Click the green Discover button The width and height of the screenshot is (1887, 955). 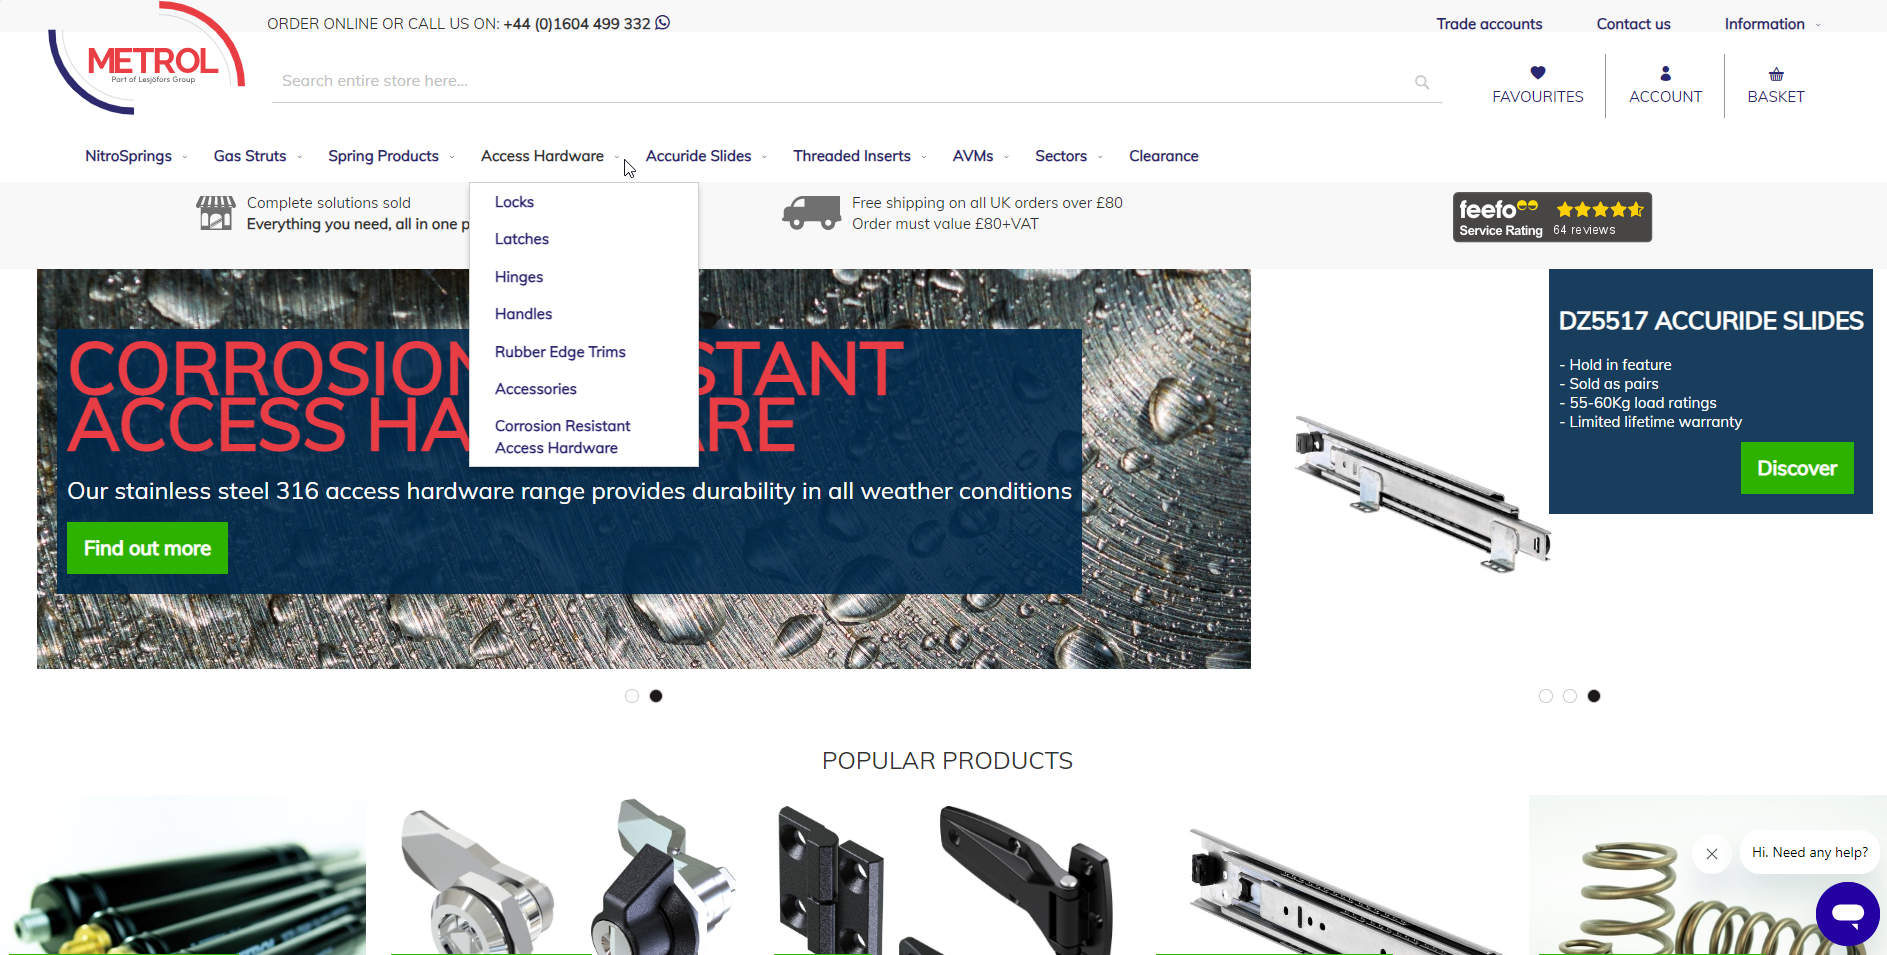(1797, 468)
